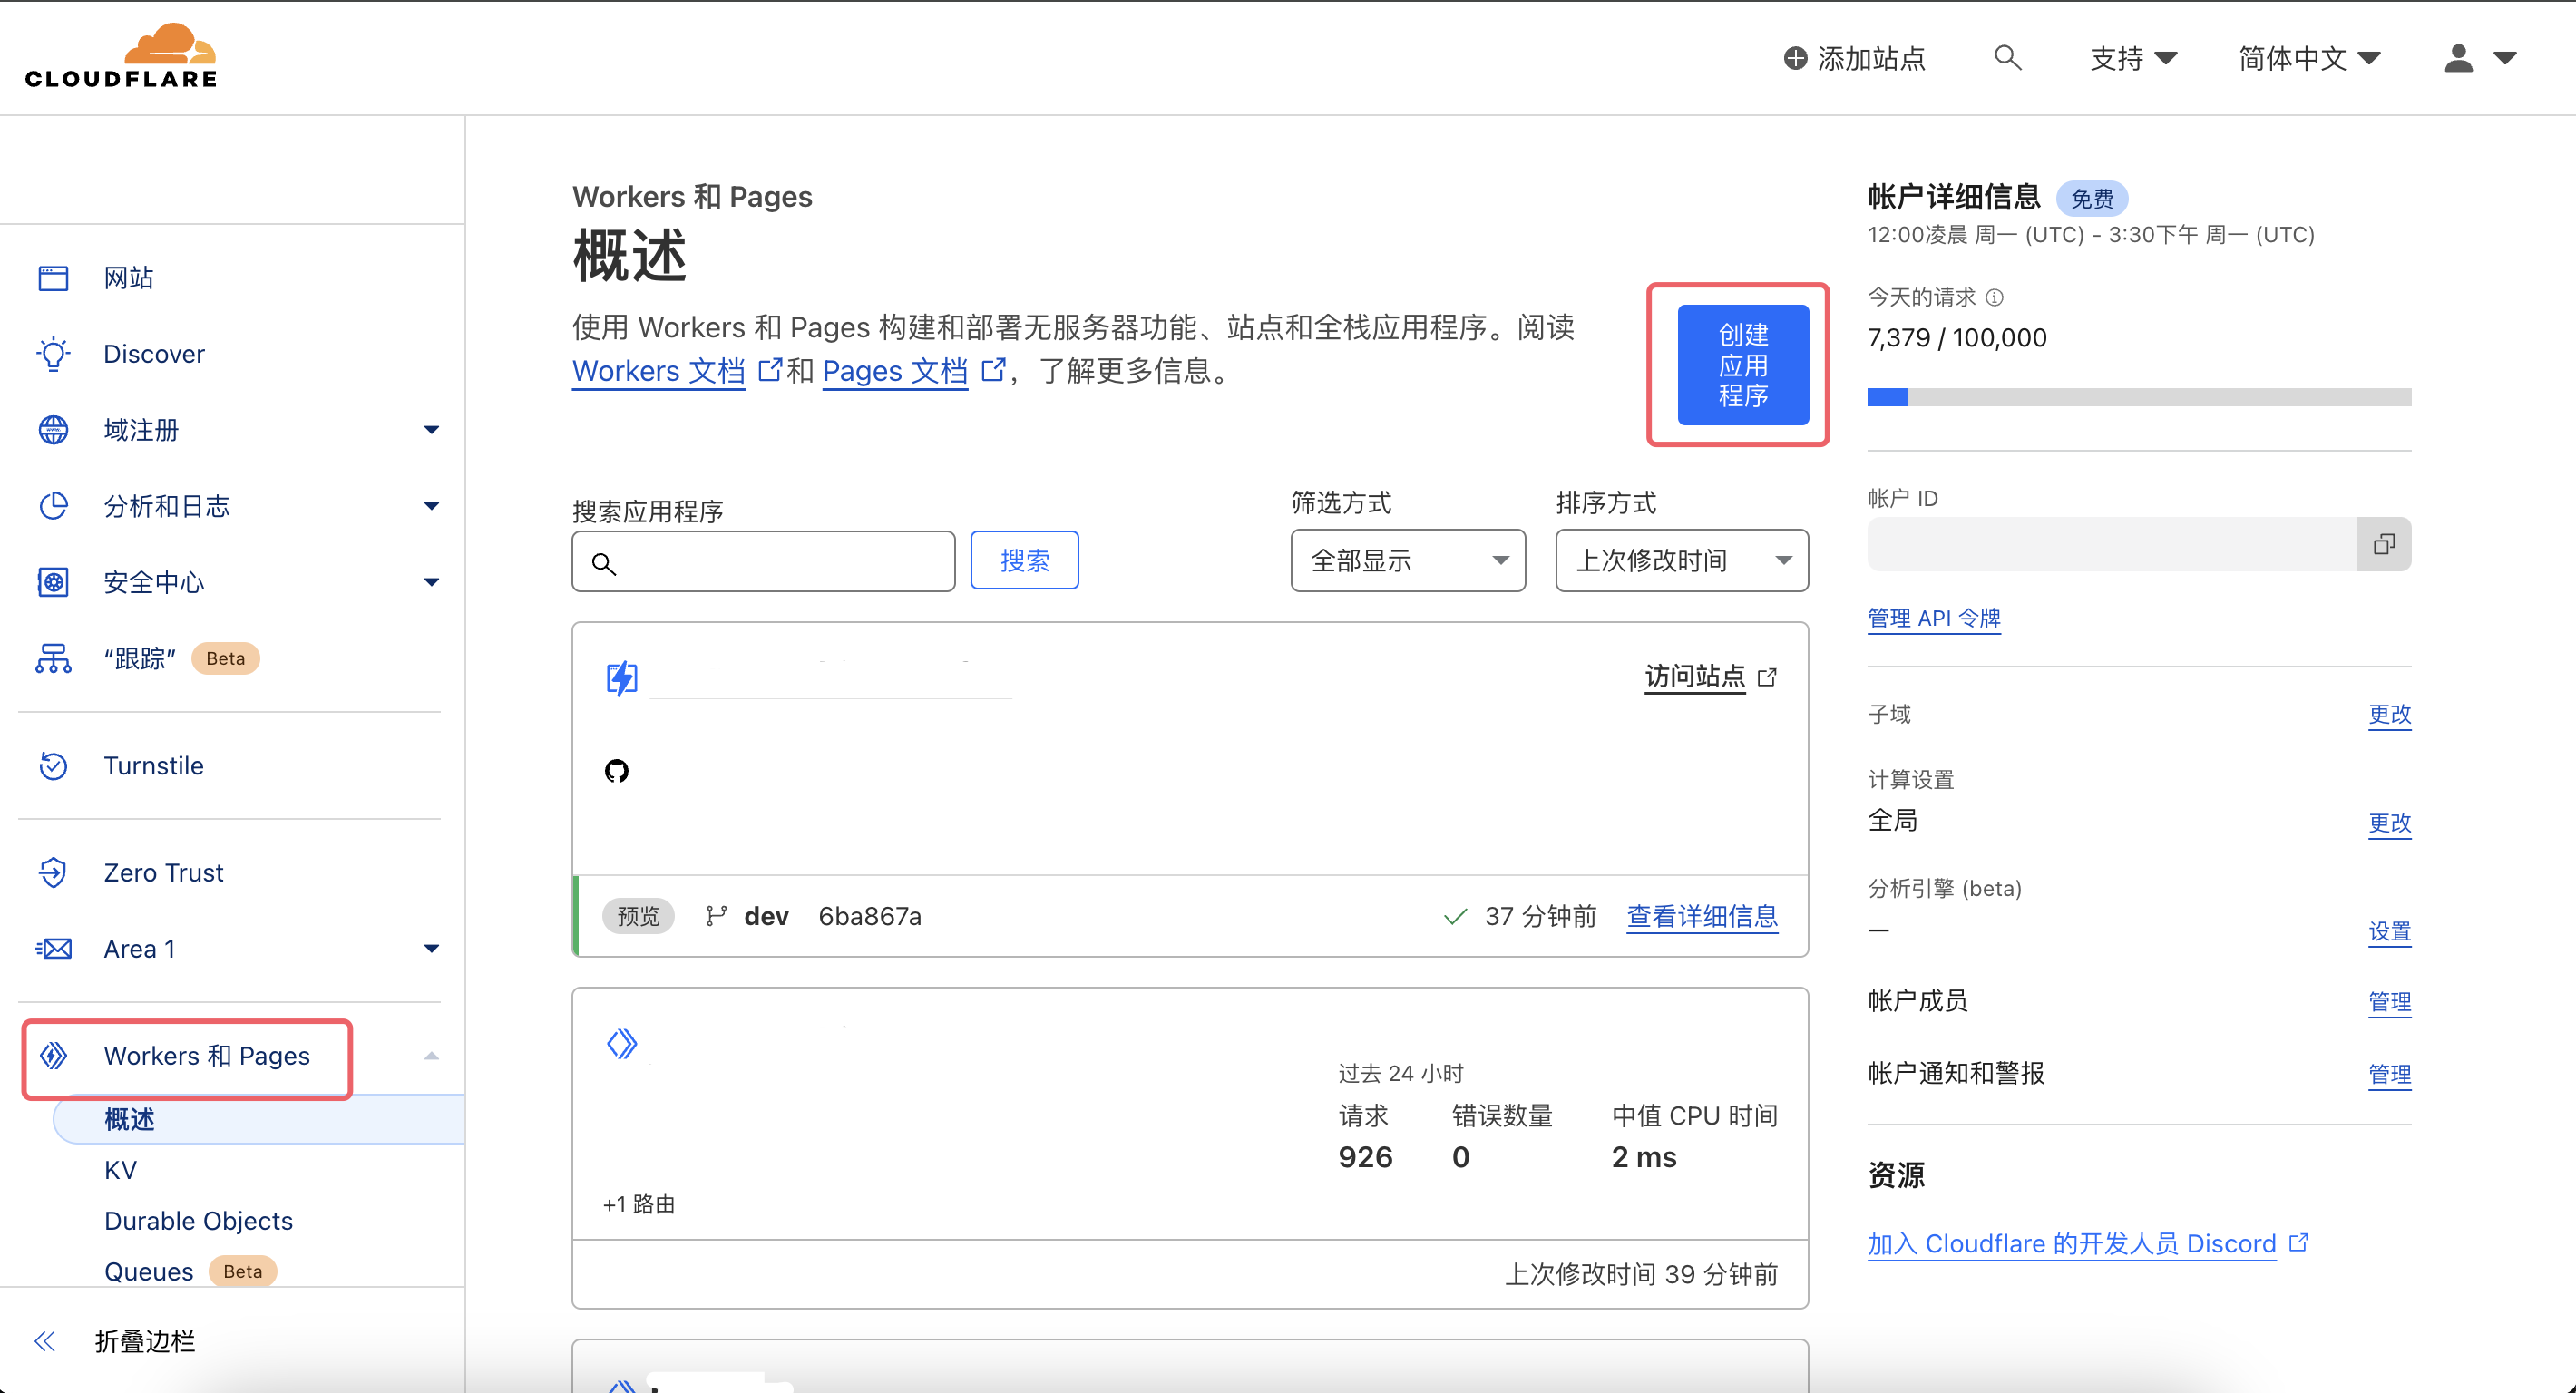
Task: Open the 筛选方式 全部显示 dropdown
Action: click(x=1407, y=561)
